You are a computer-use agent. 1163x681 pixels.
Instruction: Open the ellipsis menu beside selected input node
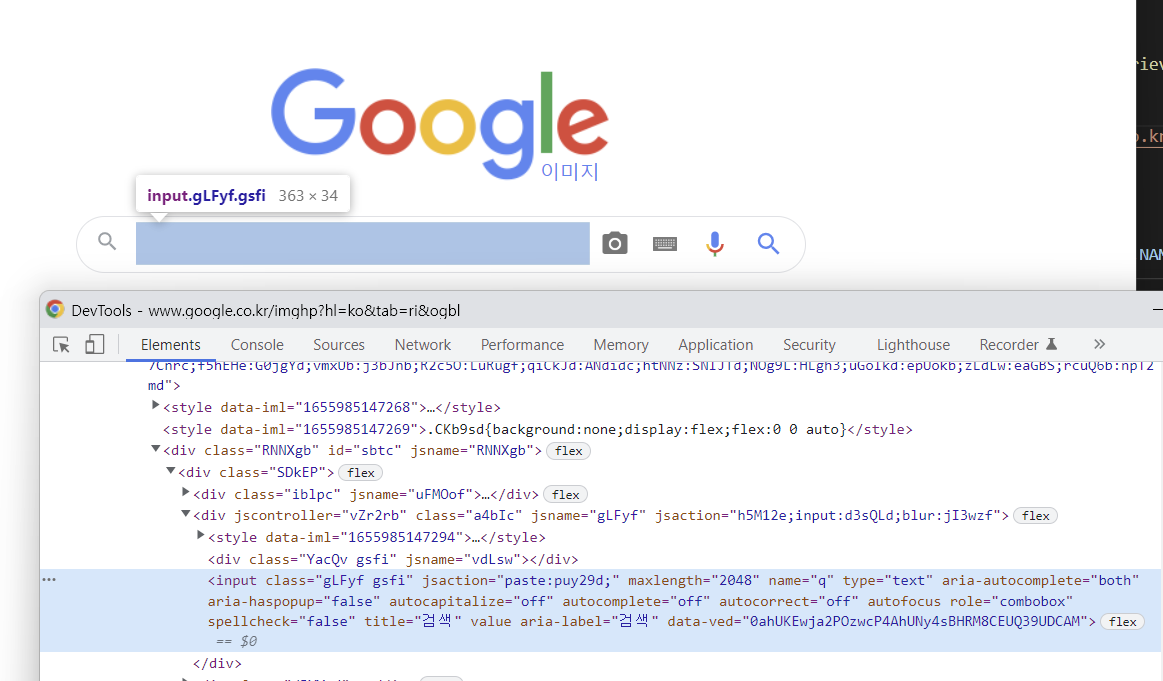(x=49, y=579)
